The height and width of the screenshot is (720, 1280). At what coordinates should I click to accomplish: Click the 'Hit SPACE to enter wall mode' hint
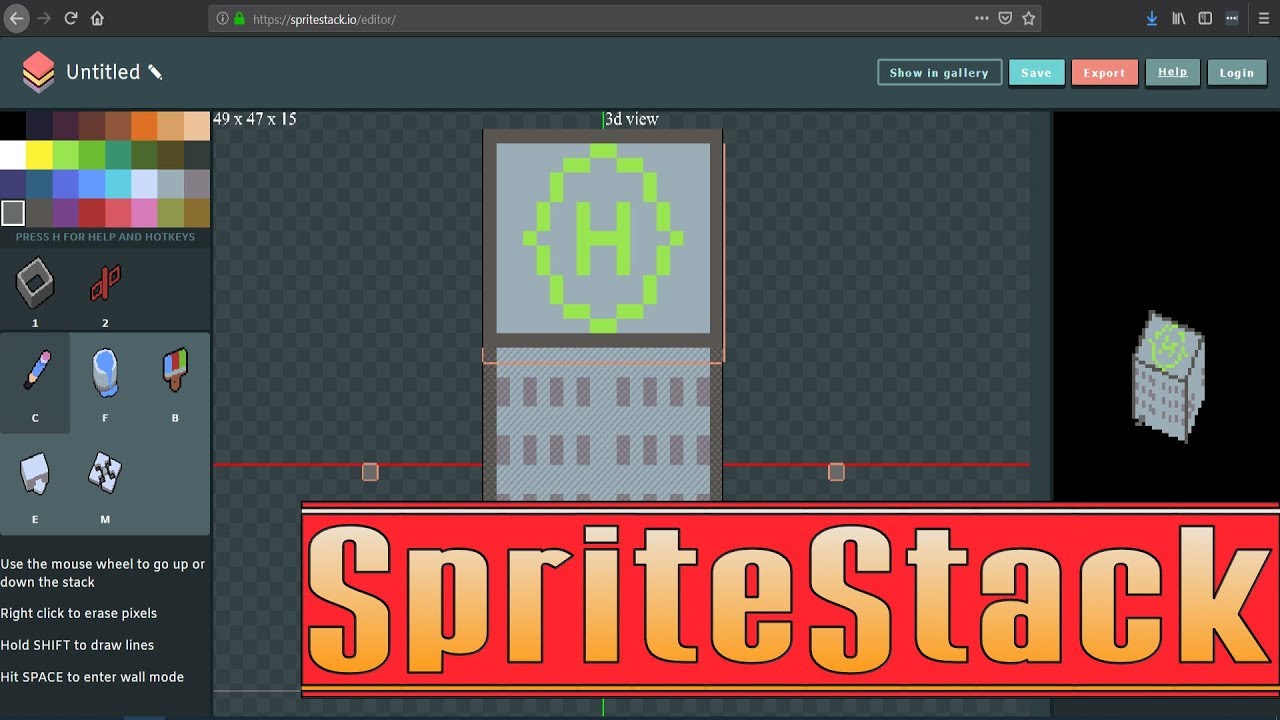92,677
